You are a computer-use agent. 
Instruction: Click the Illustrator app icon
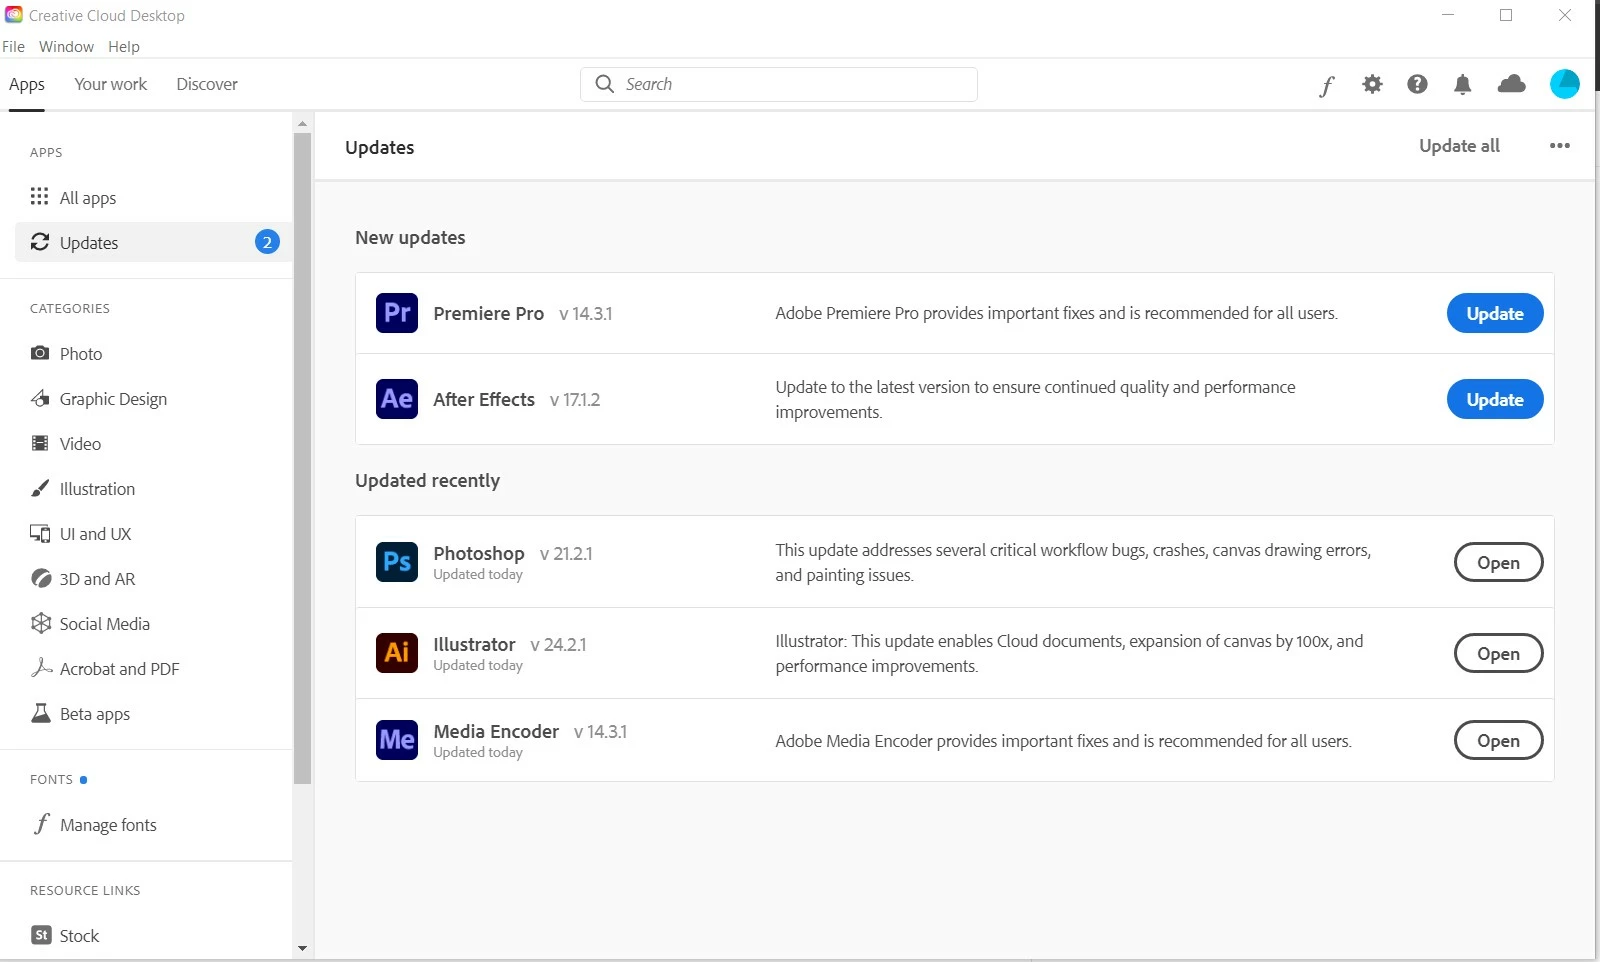pos(397,653)
